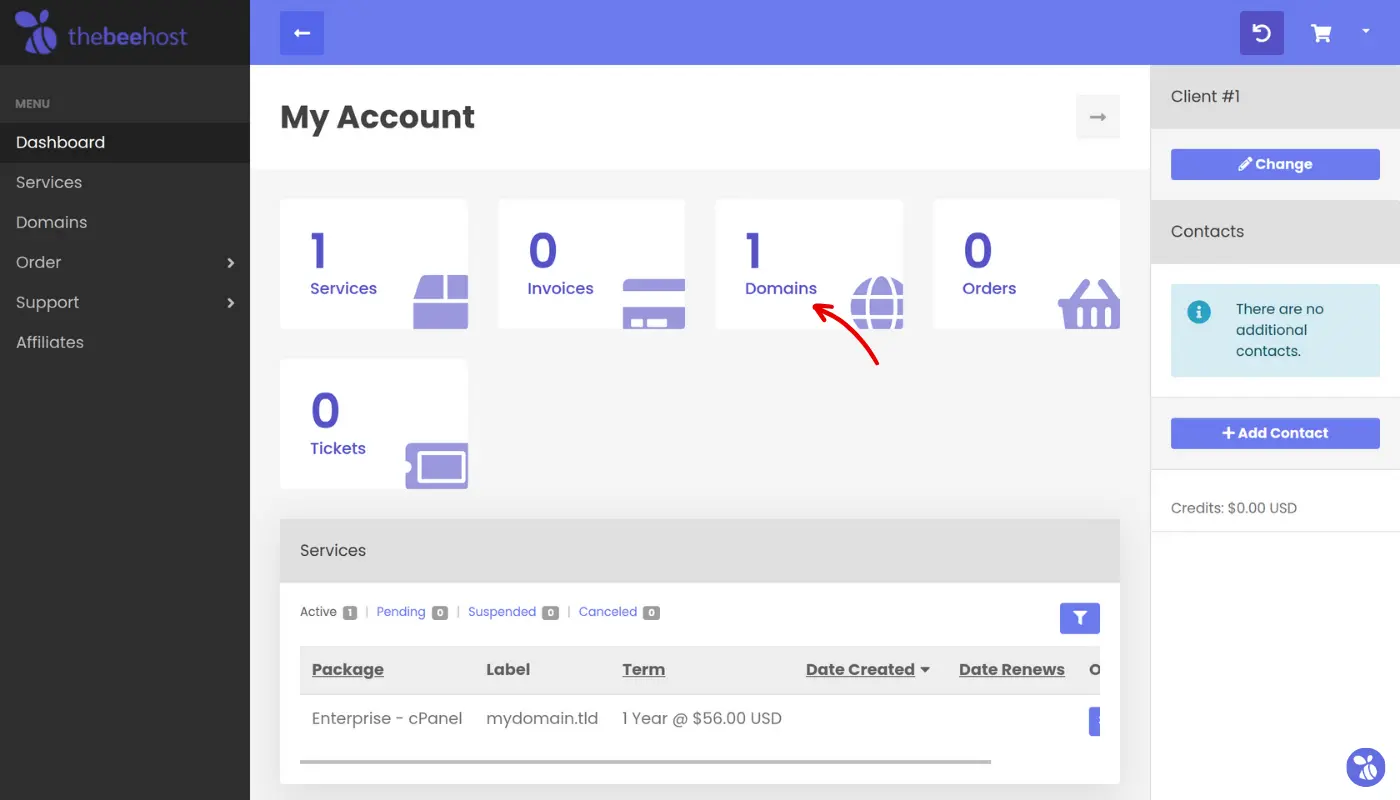1400x800 pixels.
Task: Expand the Support submenu in sidebar
Action: tap(124, 302)
